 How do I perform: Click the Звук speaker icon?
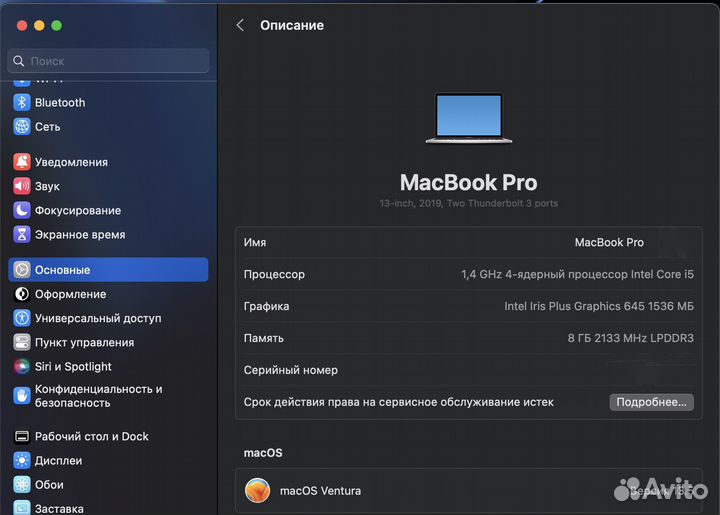coord(22,186)
